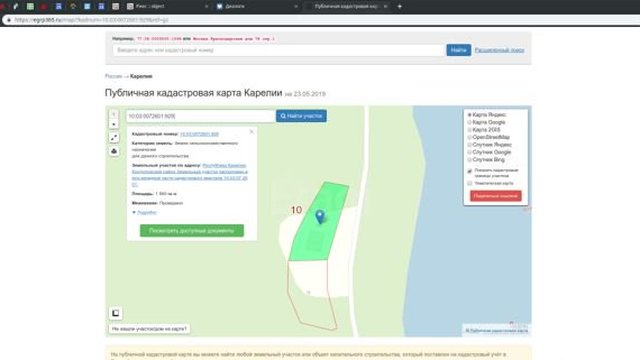Click the Россия breadcrumb link
This screenshot has width=640, height=360.
[113, 76]
